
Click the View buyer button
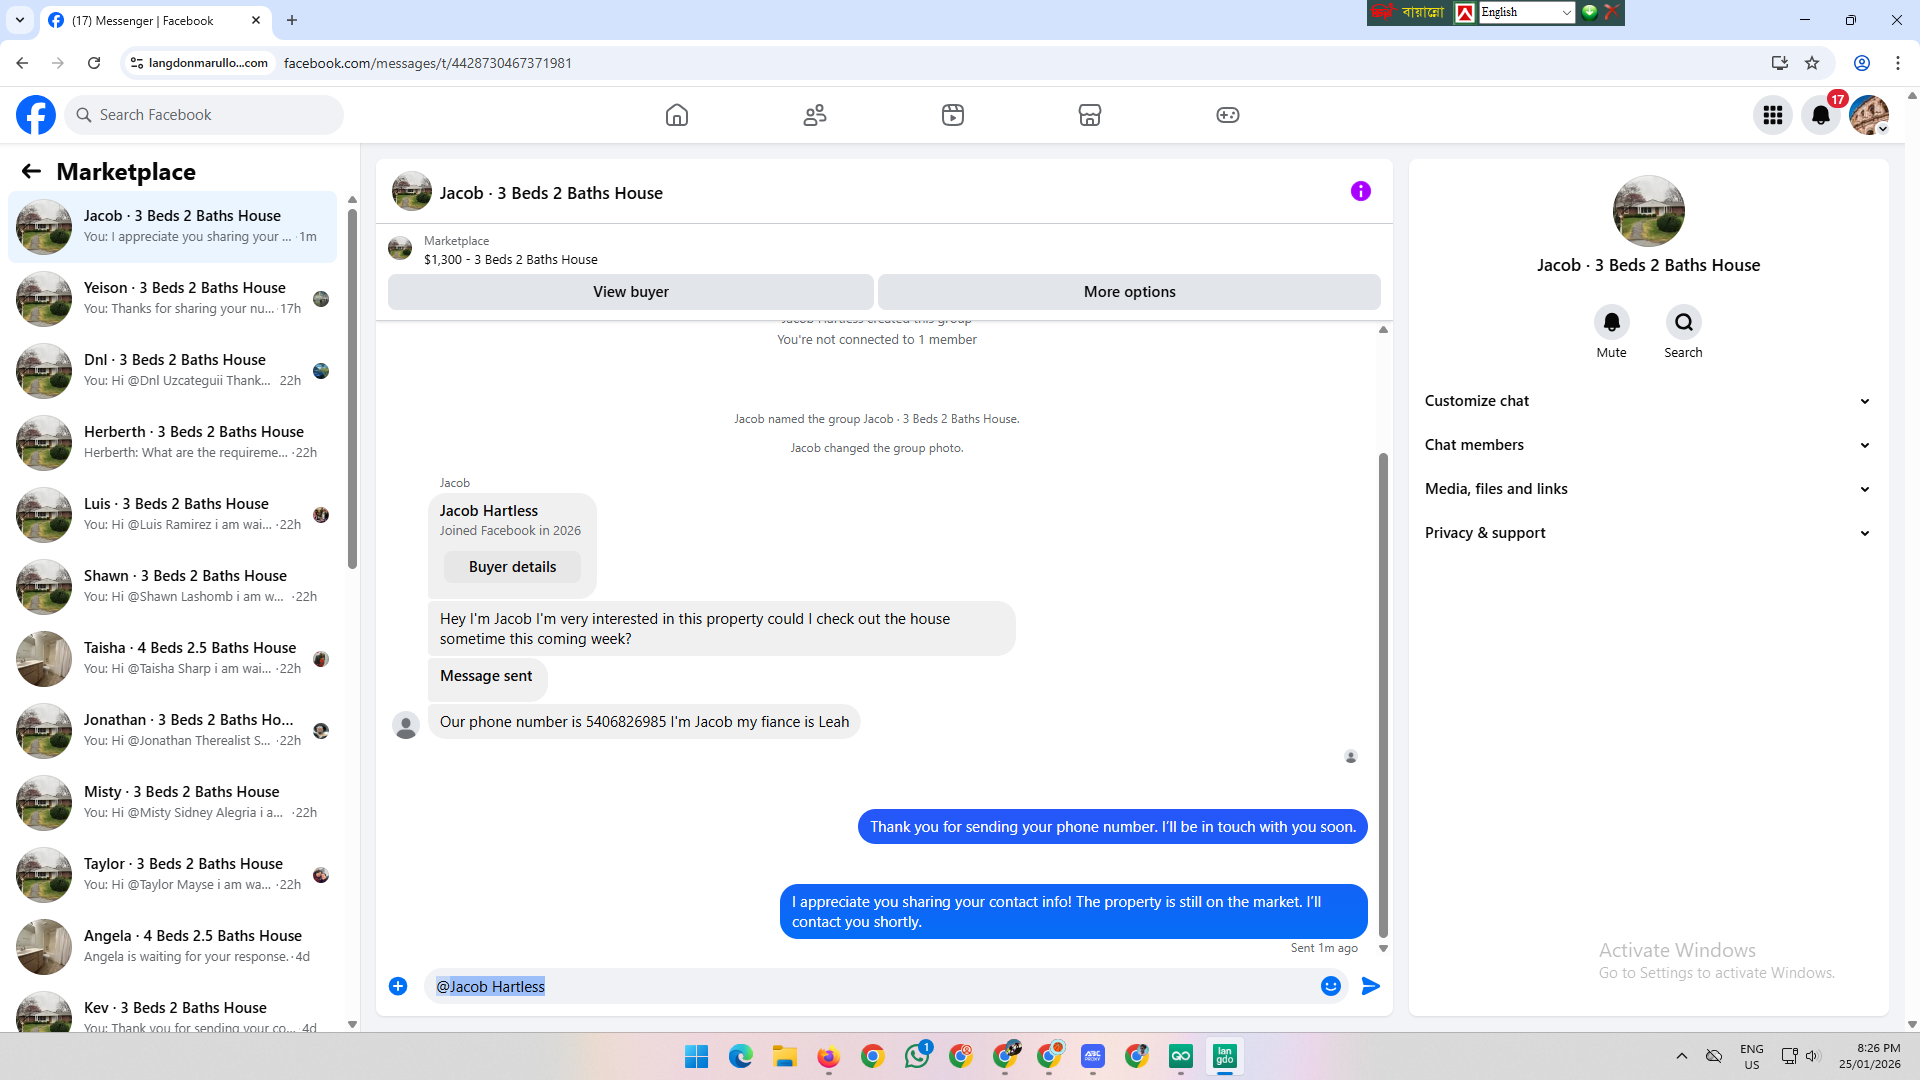(x=631, y=292)
